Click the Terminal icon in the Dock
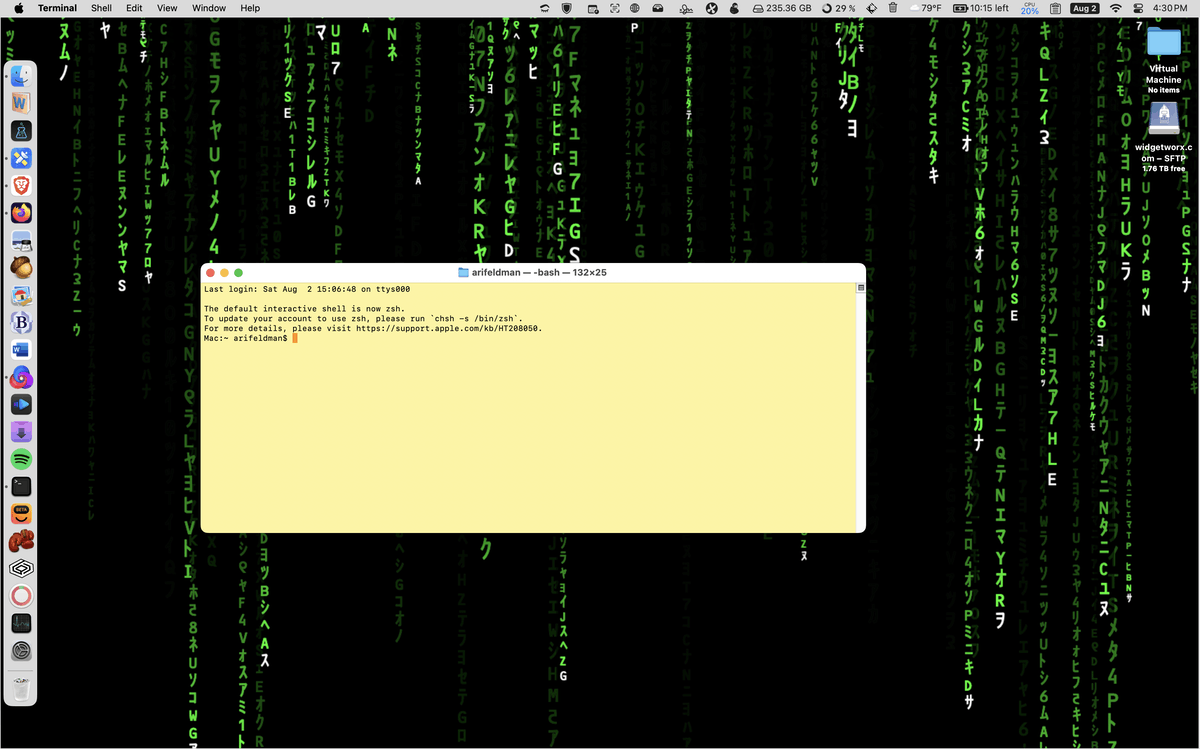The width and height of the screenshot is (1200, 749). click(x=21, y=487)
